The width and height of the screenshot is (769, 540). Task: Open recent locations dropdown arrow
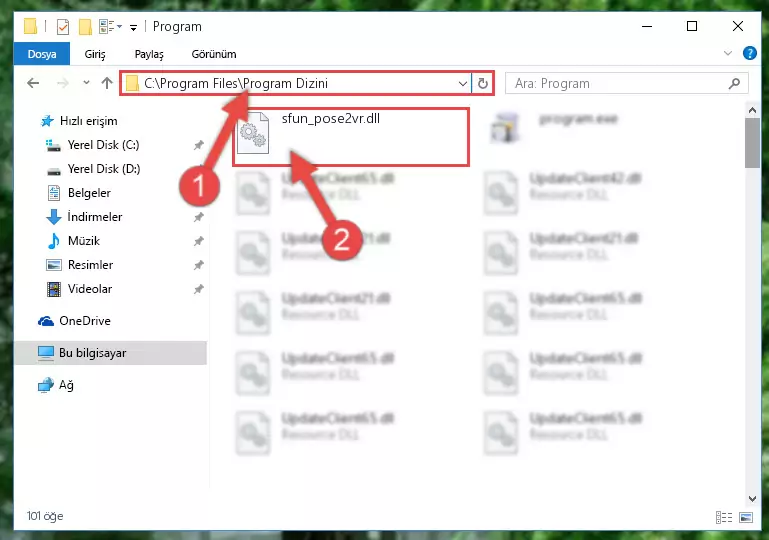coord(86,83)
